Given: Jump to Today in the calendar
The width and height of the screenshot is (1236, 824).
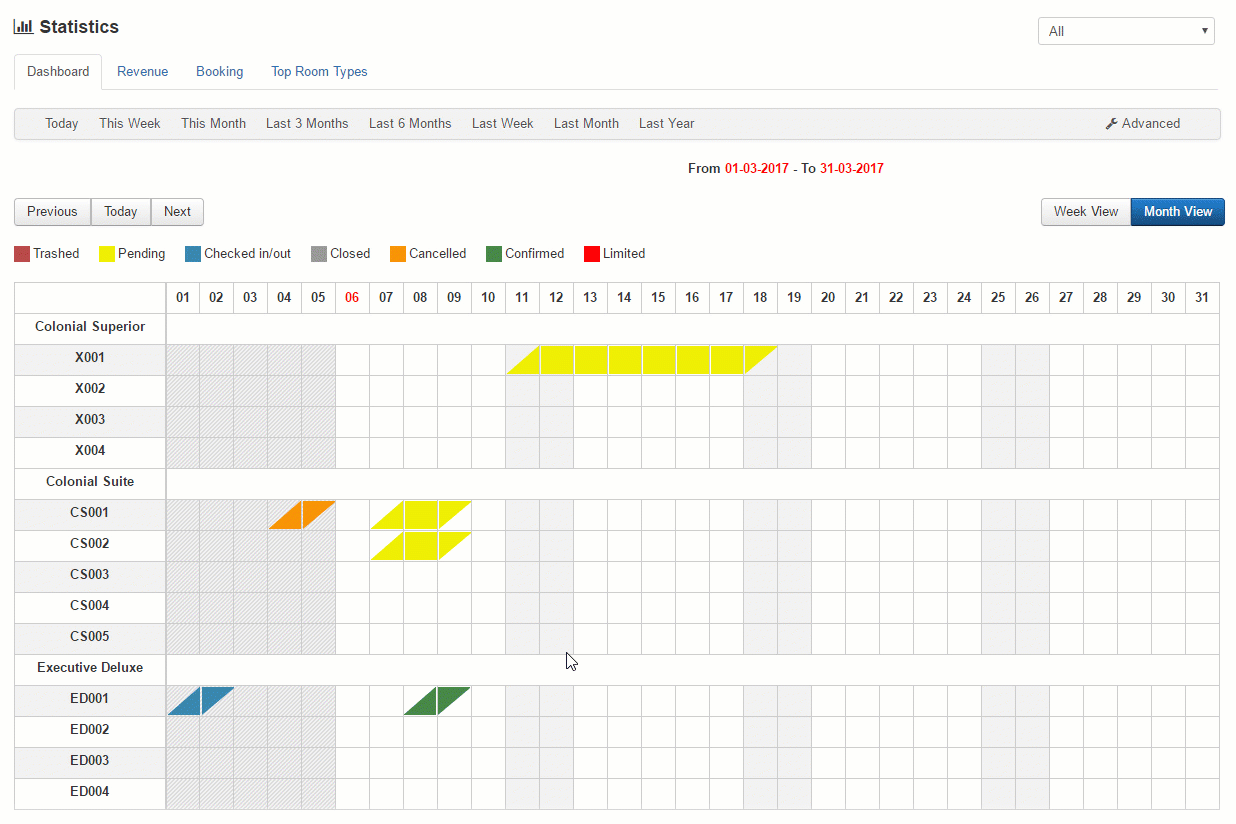Looking at the screenshot, I should [x=121, y=212].
